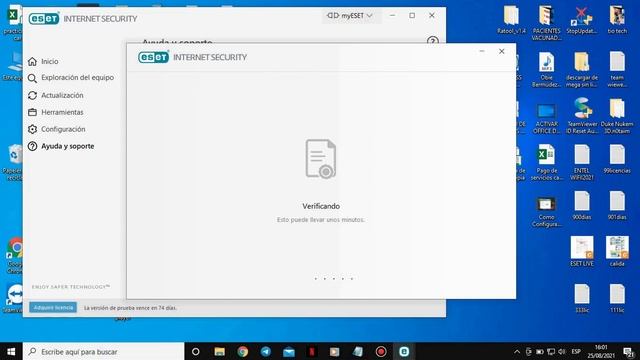Click the magnifier icon beside Exploración
This screenshot has width=640, height=360.
[x=32, y=78]
